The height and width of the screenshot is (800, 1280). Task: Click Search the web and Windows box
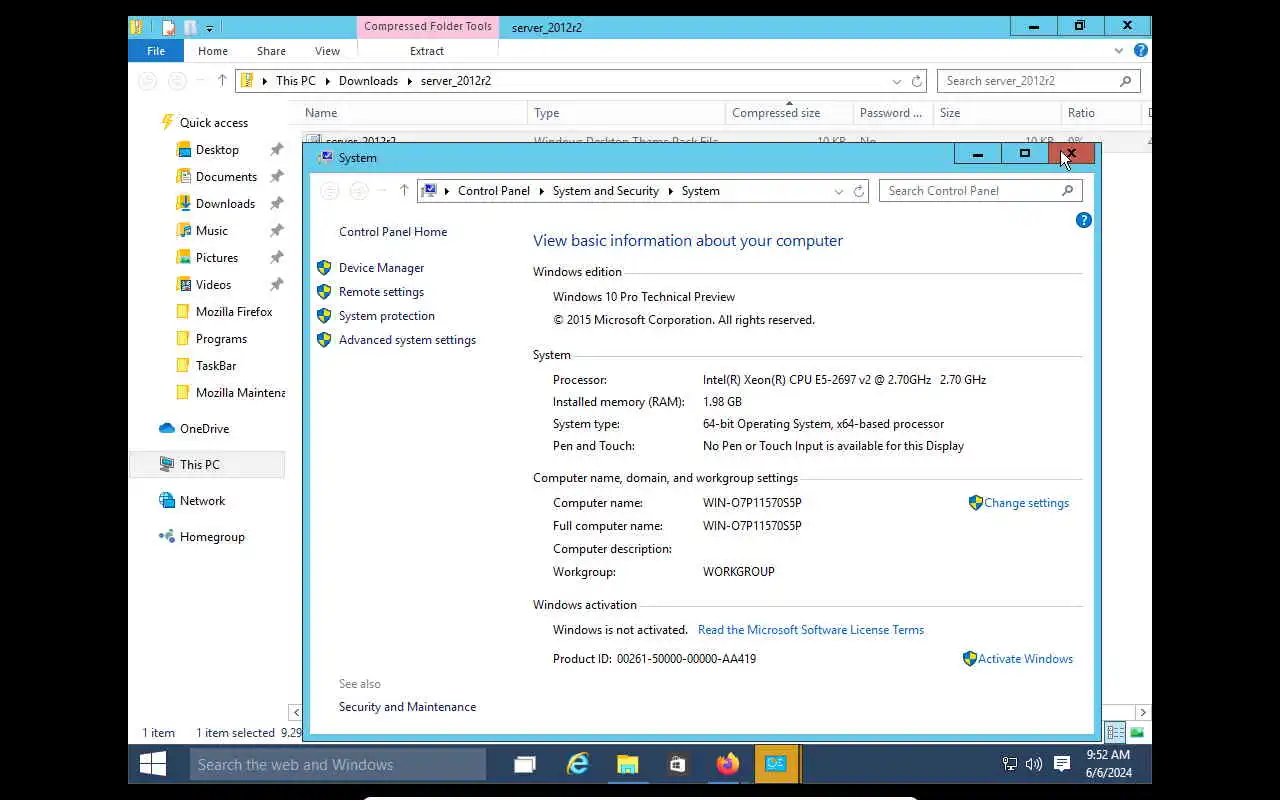[x=337, y=764]
